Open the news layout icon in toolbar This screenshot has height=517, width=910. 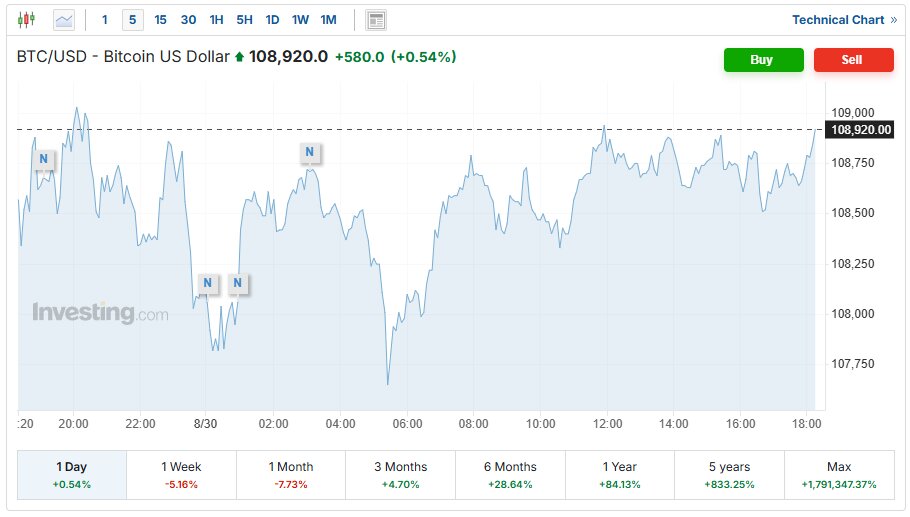click(x=376, y=20)
